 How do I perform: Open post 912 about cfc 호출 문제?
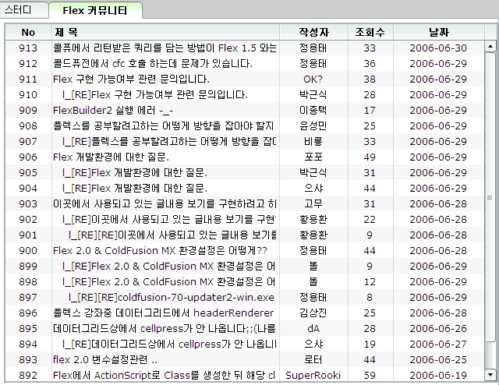click(x=153, y=64)
